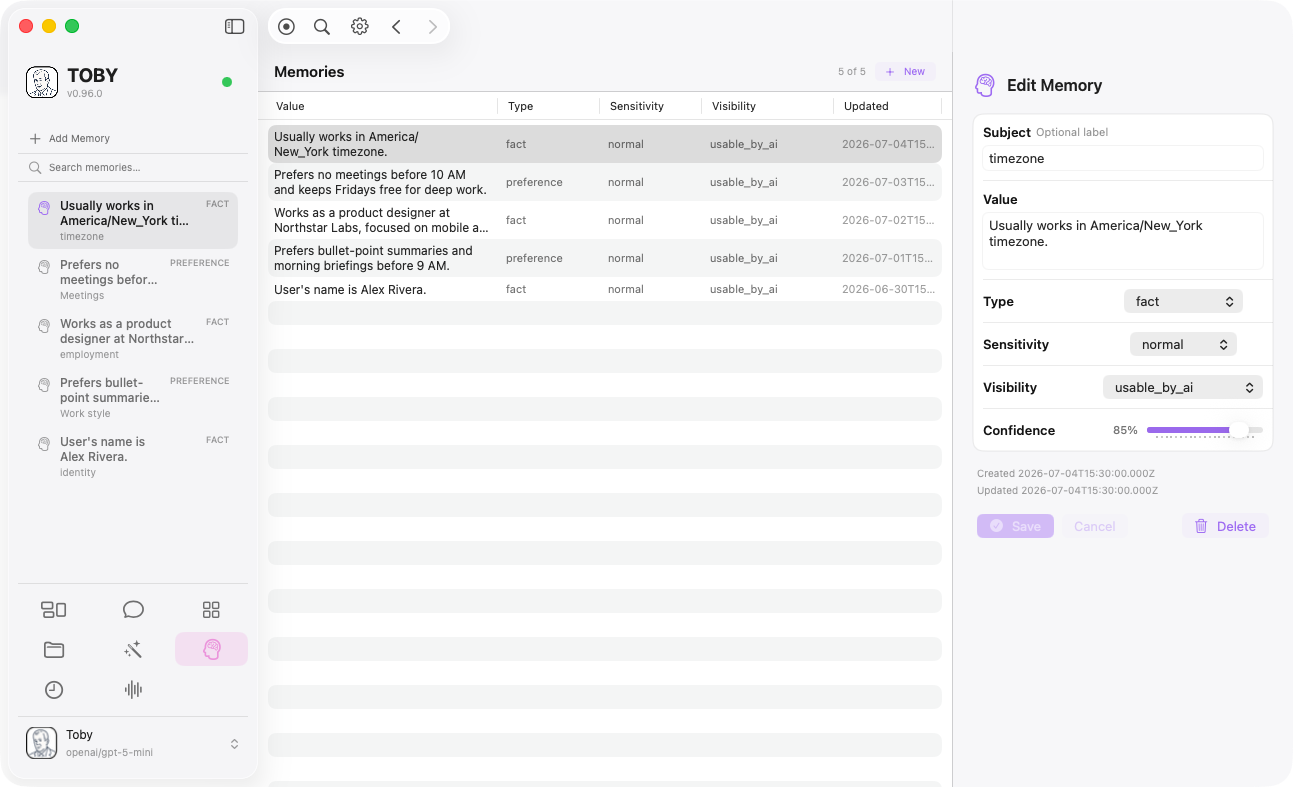Viewport: 1293px width, 787px height.
Task: Click the head icon beside identity memory
Action: 44,444
